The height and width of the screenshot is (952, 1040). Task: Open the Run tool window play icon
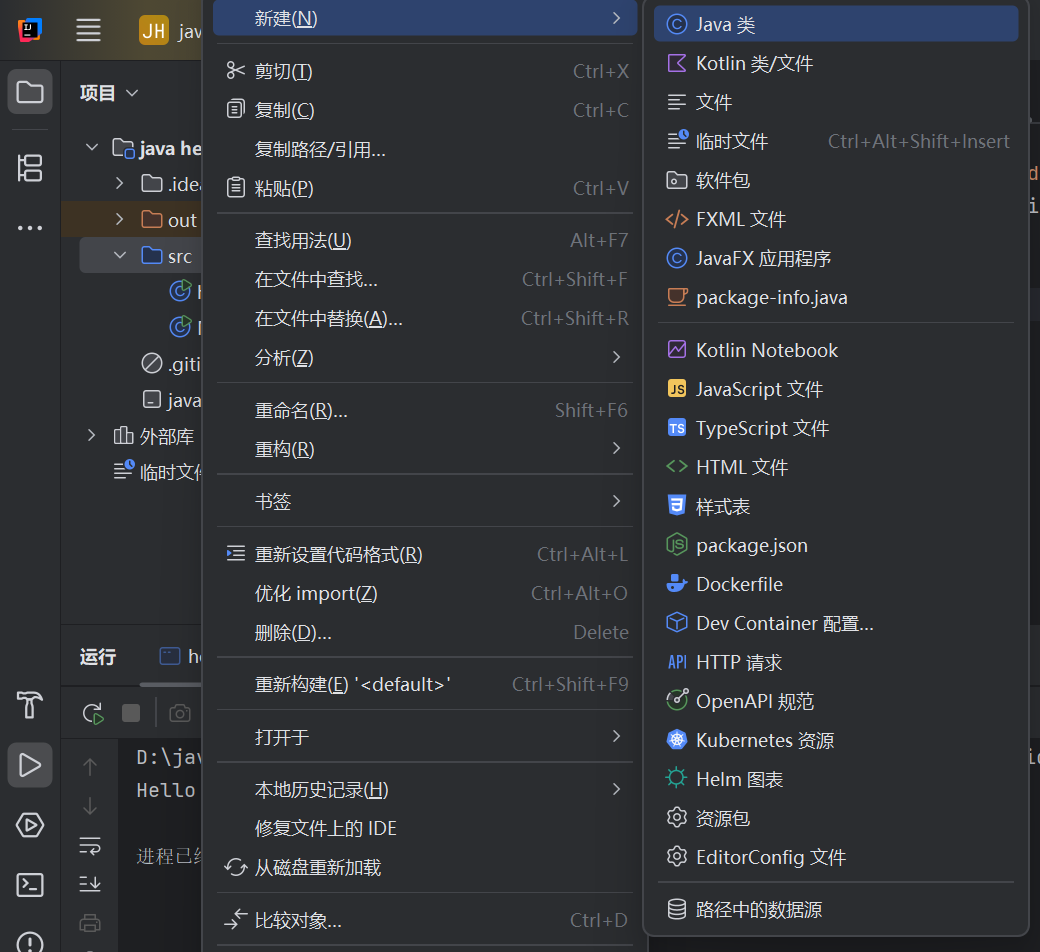coord(30,765)
